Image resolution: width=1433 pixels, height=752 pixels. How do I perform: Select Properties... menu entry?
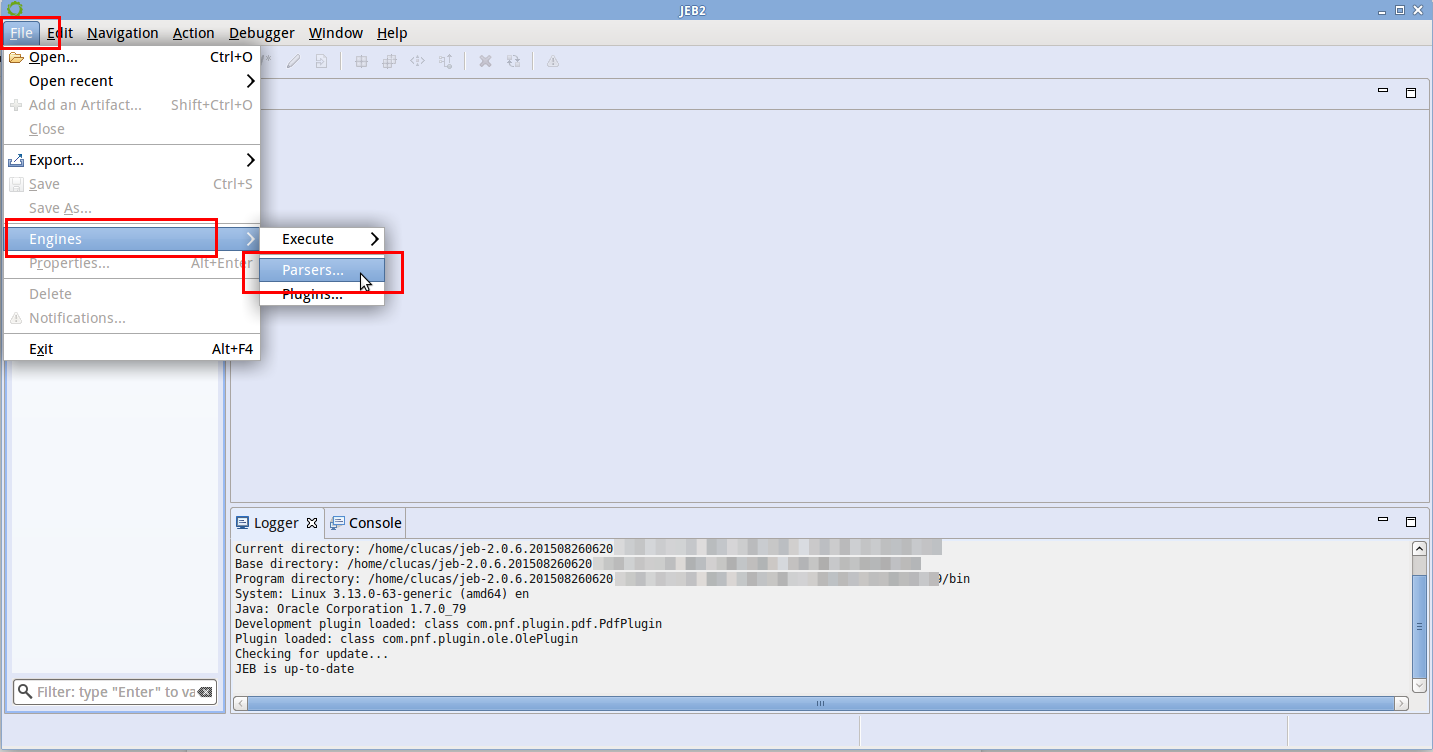[132, 263]
